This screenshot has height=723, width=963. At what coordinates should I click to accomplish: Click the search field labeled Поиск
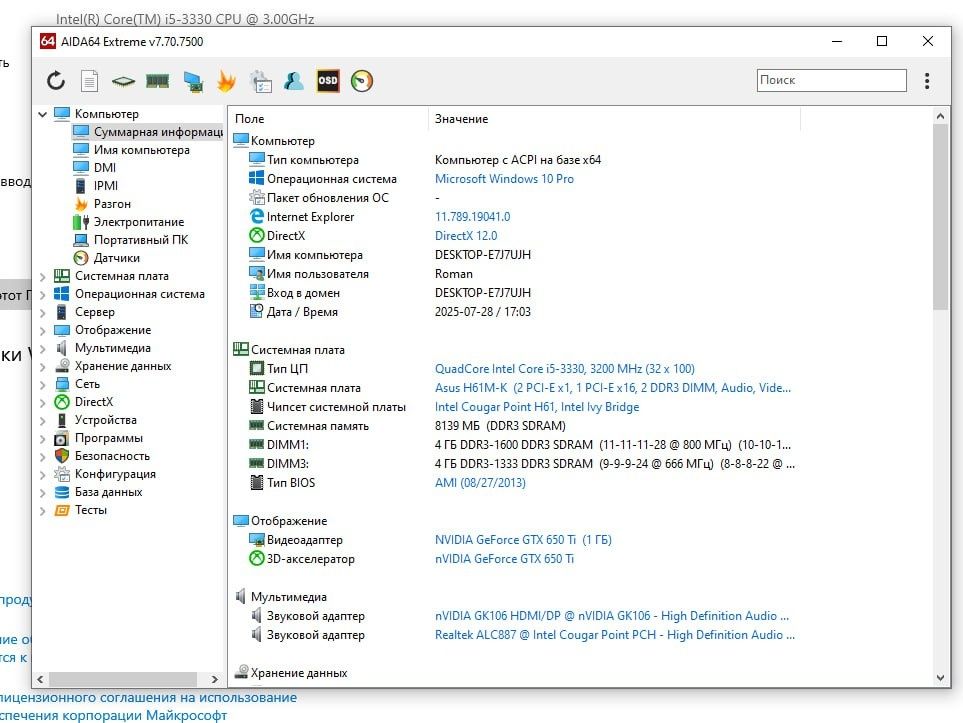coord(832,80)
